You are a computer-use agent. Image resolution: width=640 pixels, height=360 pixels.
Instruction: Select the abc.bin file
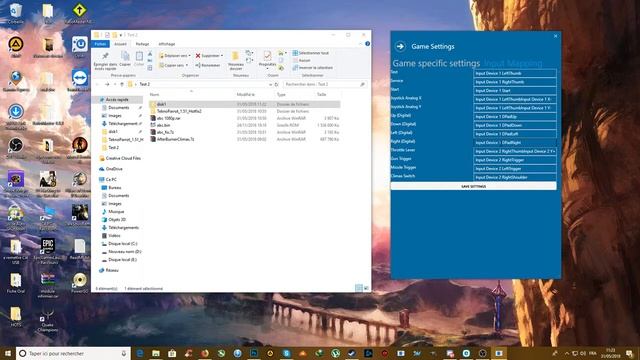coord(244,125)
